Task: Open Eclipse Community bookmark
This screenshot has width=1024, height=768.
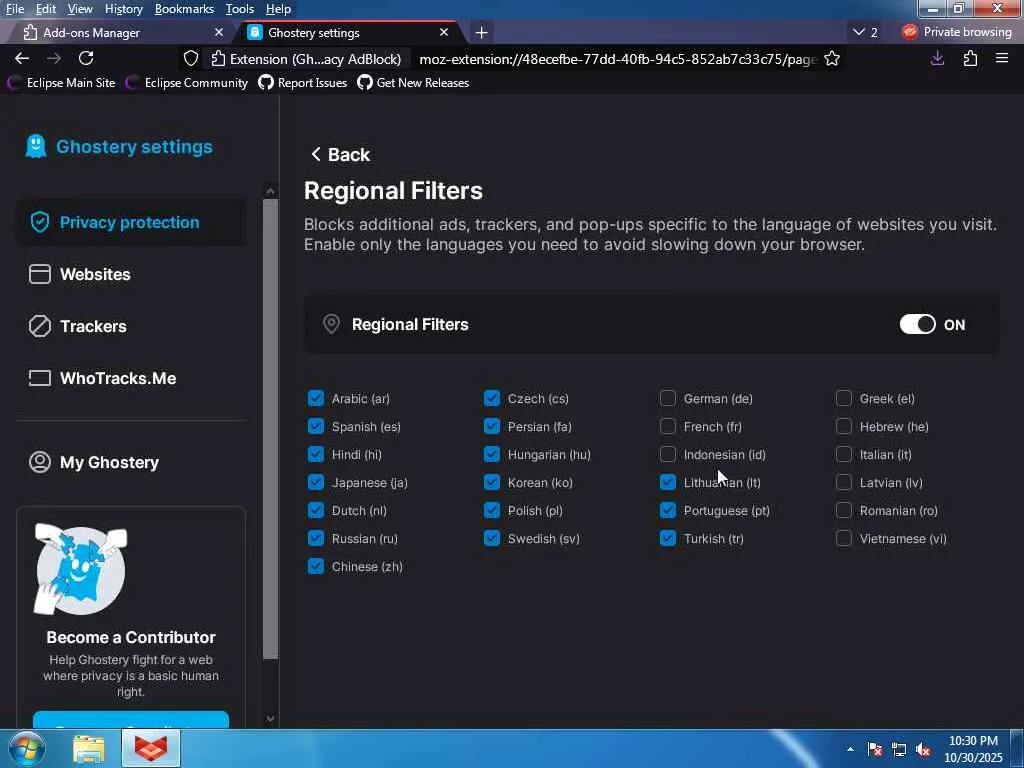Action: coord(187,83)
